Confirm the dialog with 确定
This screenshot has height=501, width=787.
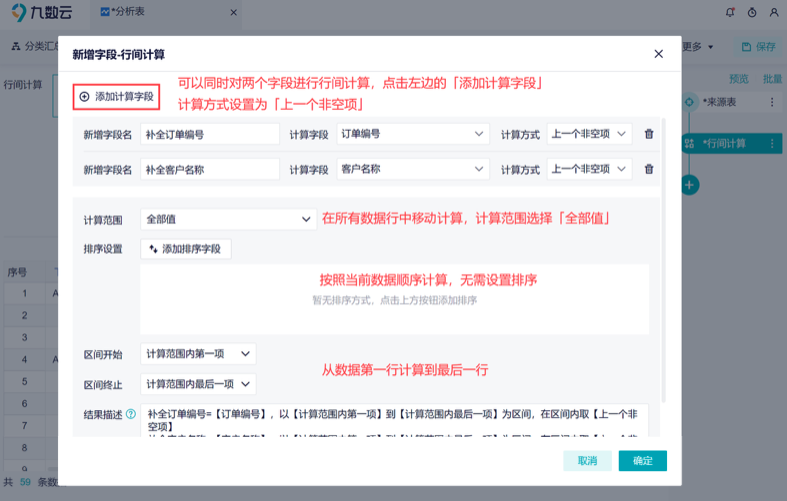pyautogui.click(x=642, y=461)
